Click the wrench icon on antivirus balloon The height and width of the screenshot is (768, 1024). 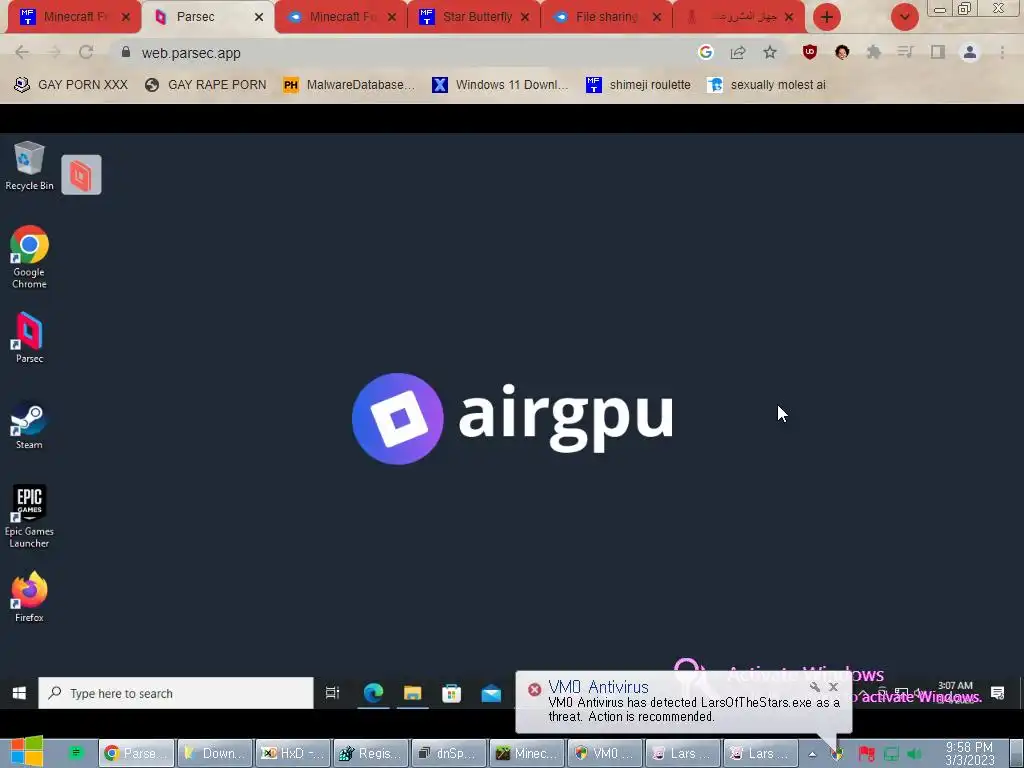(814, 686)
